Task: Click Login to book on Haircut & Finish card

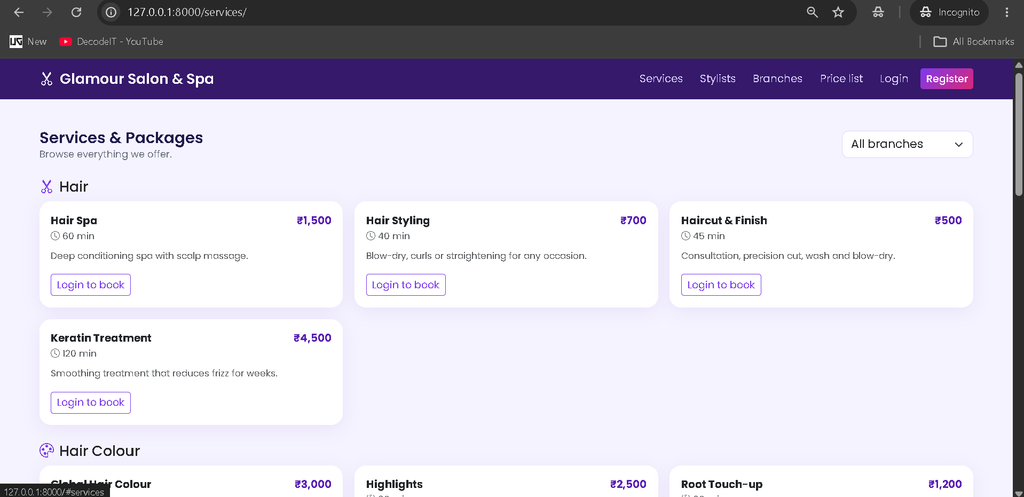Action: tap(721, 285)
